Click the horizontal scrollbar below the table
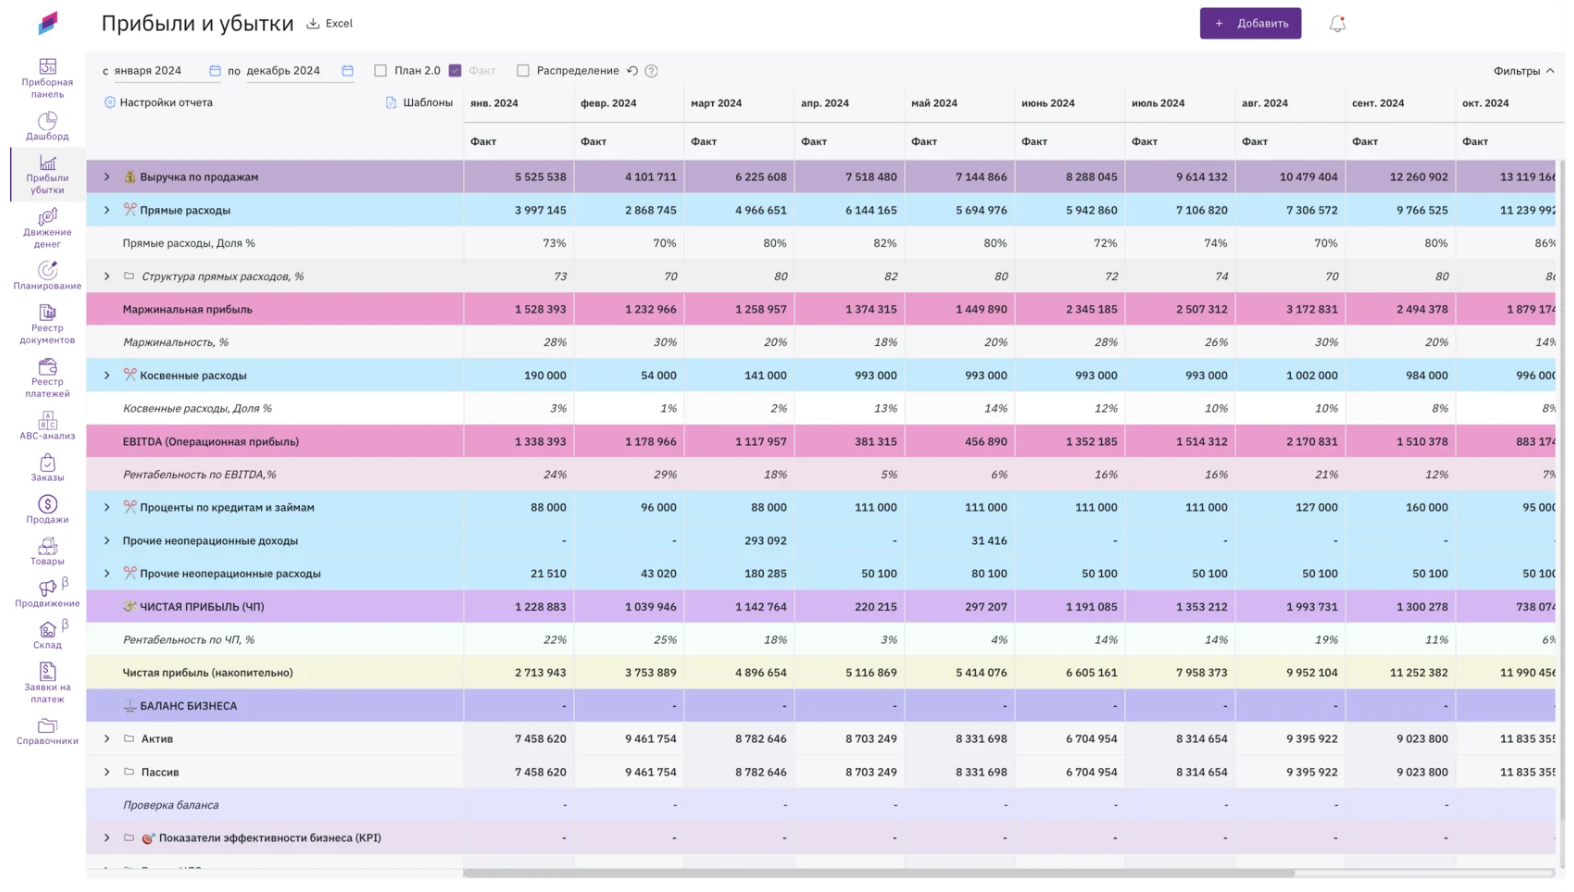Viewport: 1574px width, 892px height. pos(878,873)
